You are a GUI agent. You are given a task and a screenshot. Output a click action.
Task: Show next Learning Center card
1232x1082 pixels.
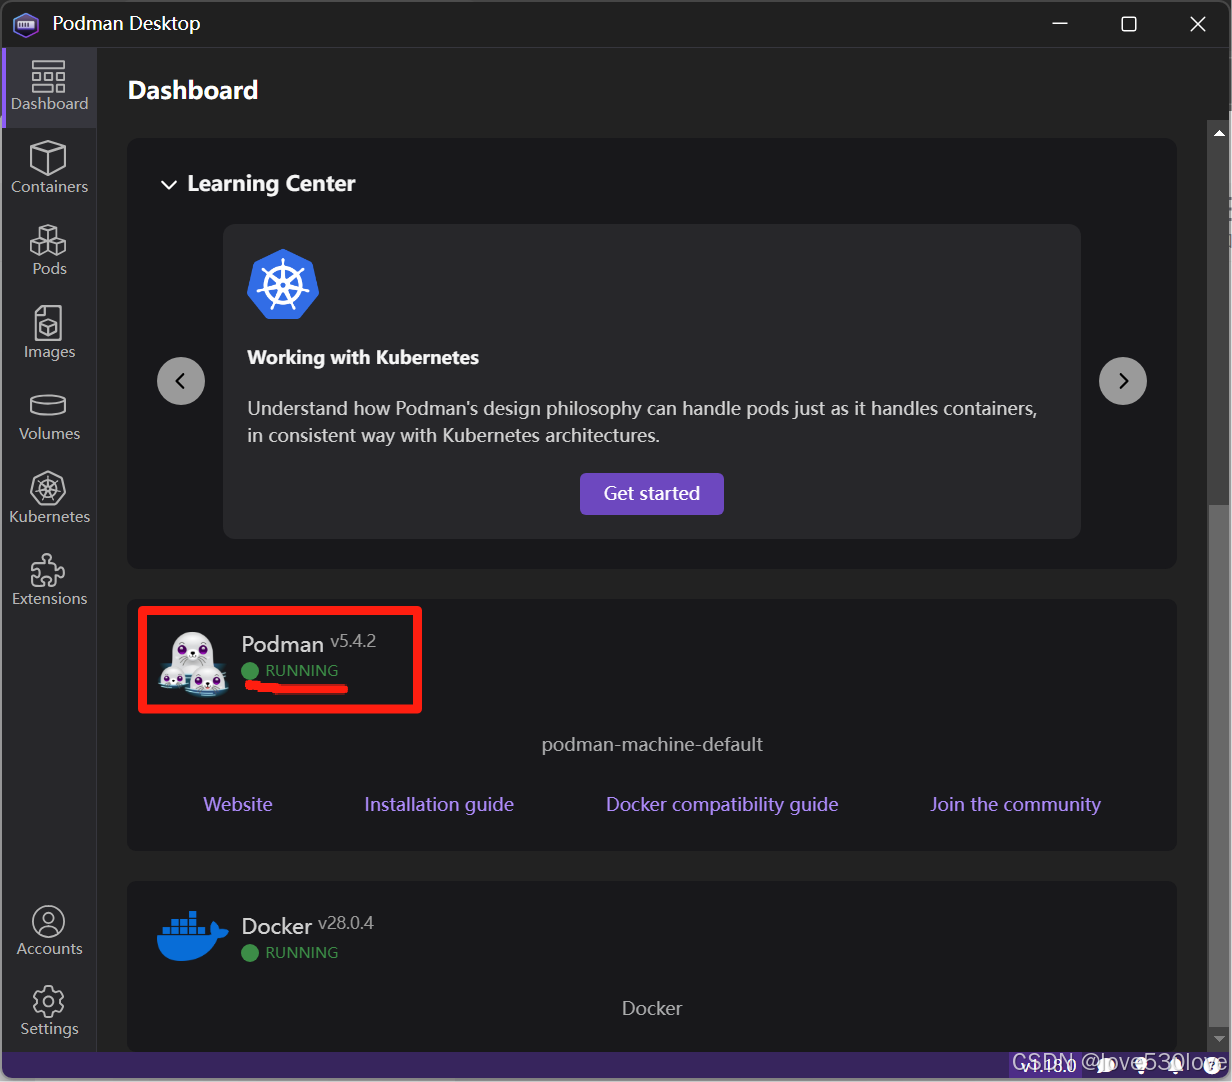[1123, 381]
